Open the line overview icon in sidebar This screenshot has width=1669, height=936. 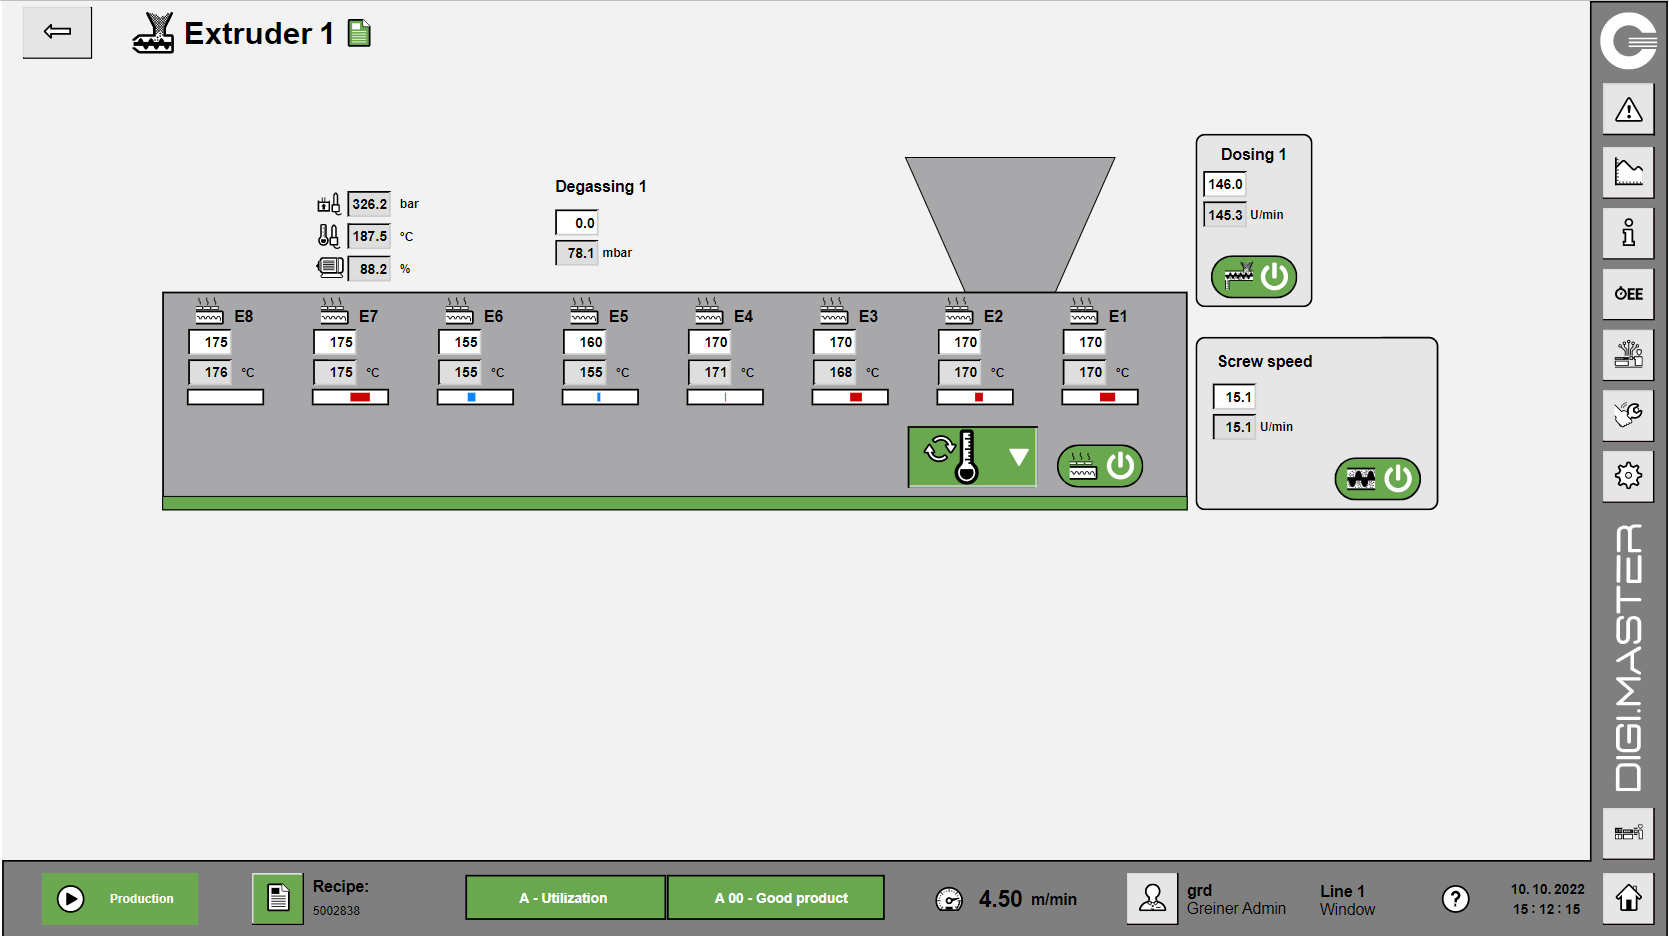coord(1628,833)
